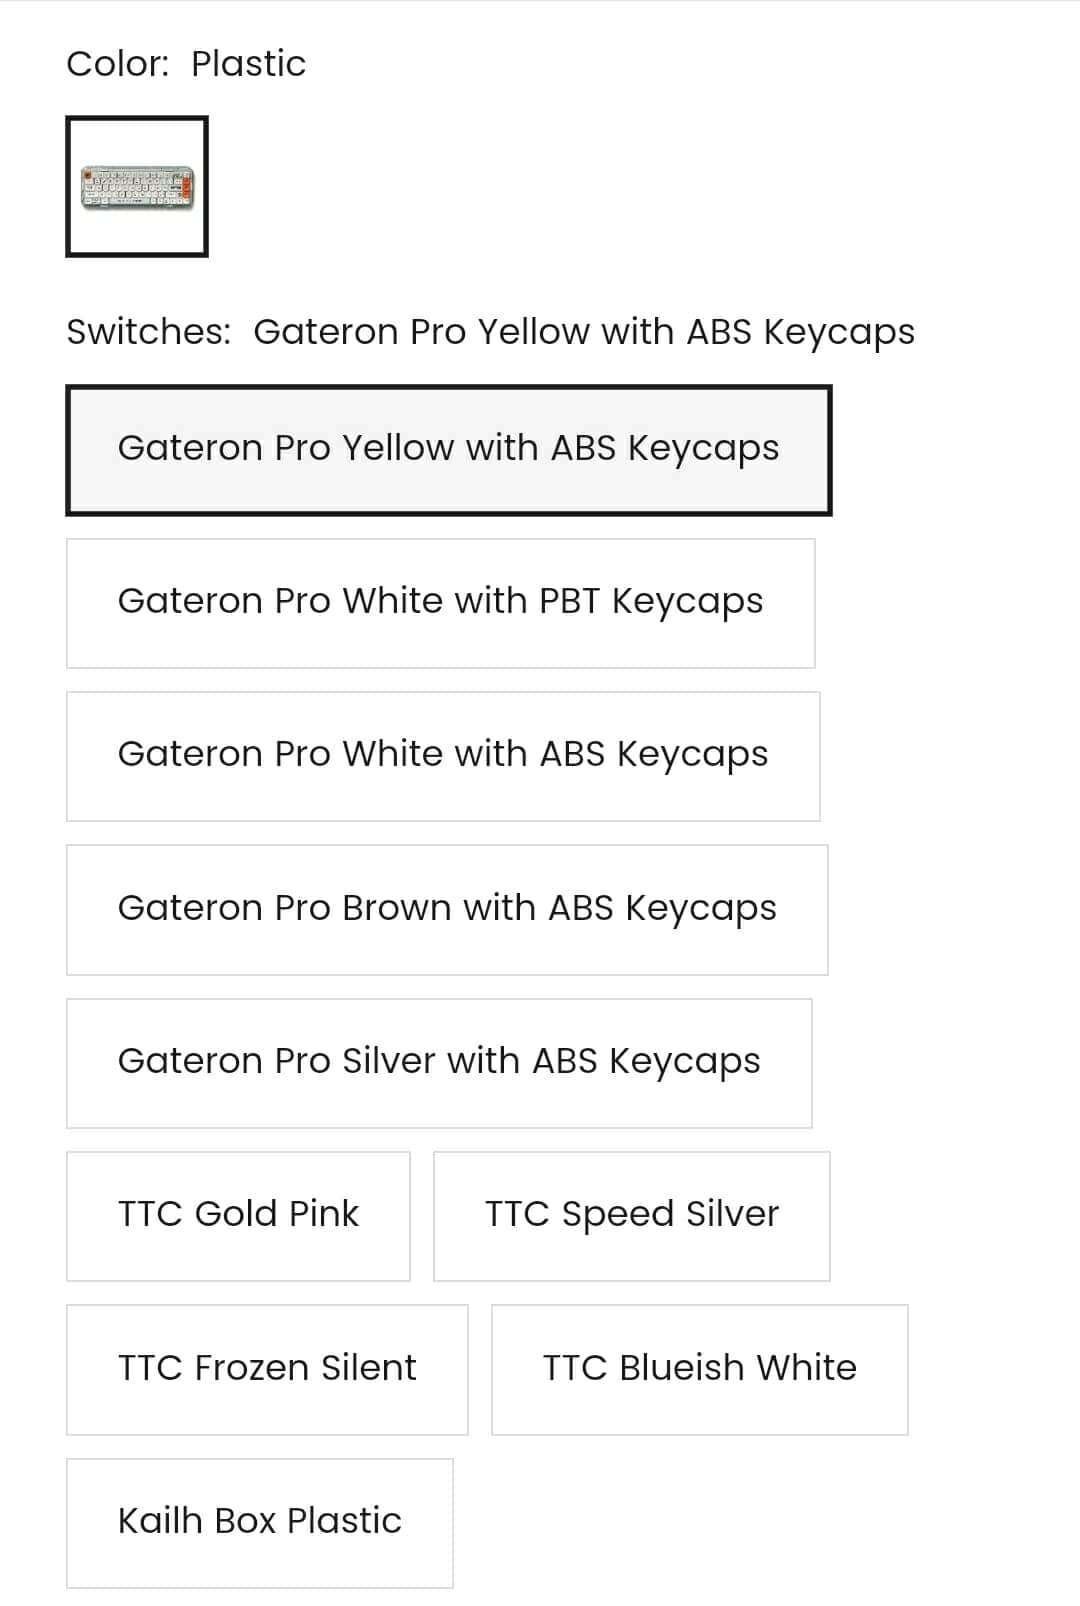Select Gateron Pro White with PBT Keycaps

(440, 603)
